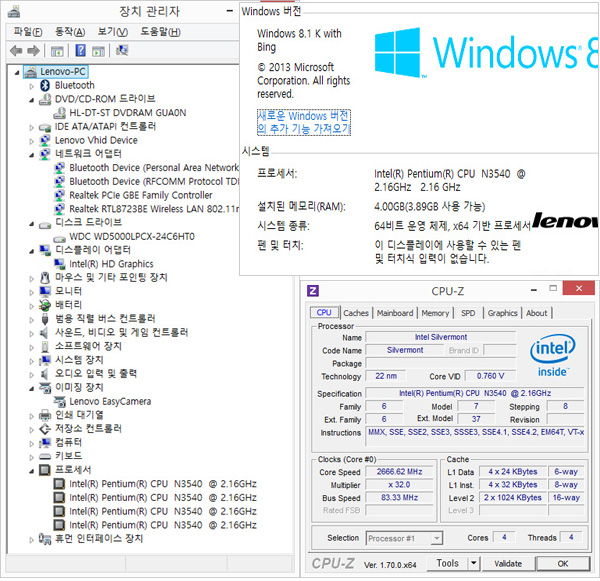Click the 마우스 및 기타 포인팅 장치 mouse icon

pos(45,277)
